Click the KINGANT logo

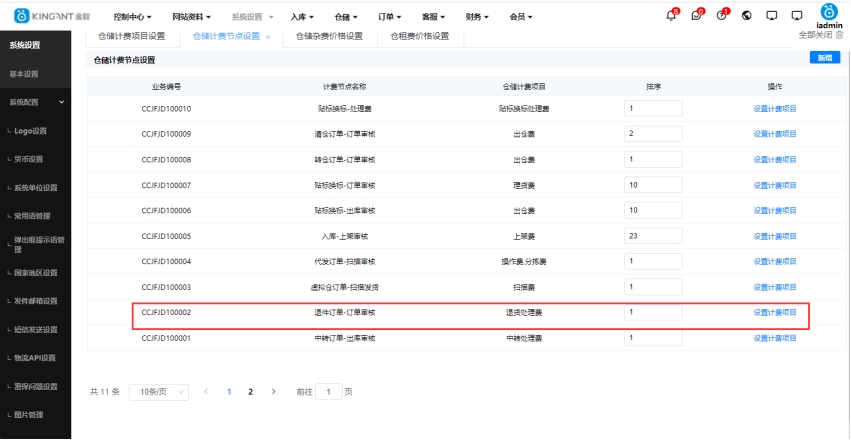point(52,16)
